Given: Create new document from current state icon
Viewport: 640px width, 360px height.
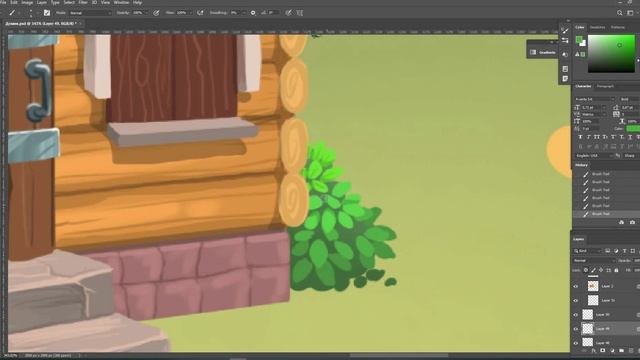Looking at the screenshot, I should click(x=622, y=222).
